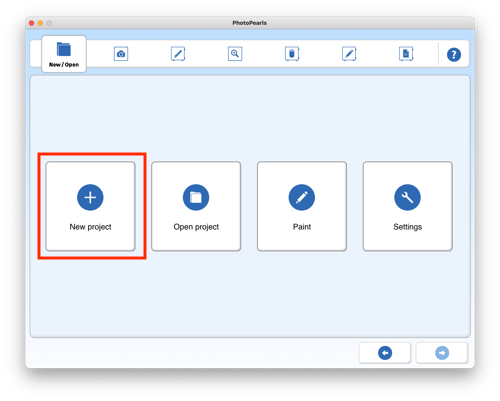This screenshot has width=500, height=401.
Task: Open the magnifying glass zoom step
Action: pos(235,54)
